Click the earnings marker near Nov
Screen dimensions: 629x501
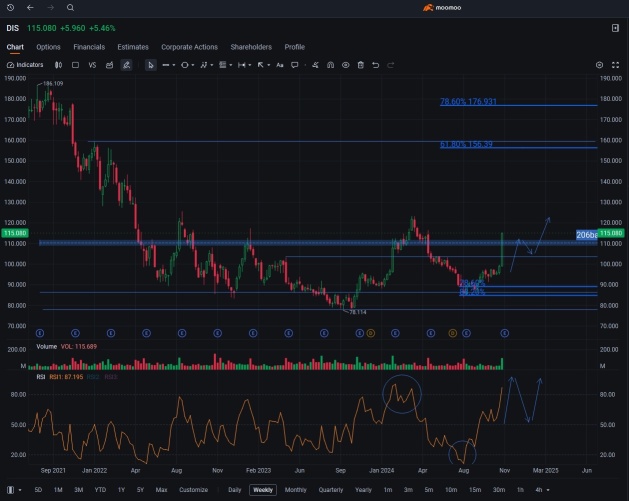tap(505, 333)
